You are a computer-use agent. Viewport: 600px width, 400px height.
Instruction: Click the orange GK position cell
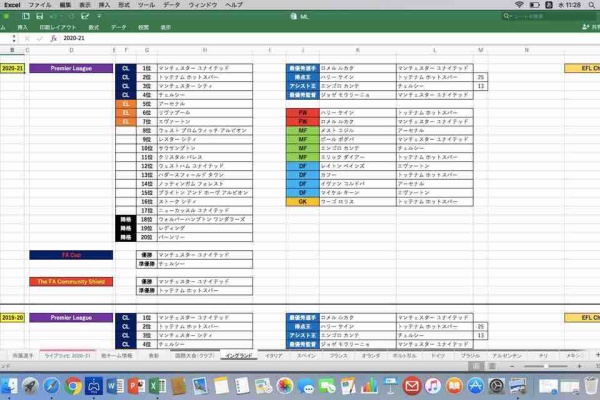tap(303, 201)
